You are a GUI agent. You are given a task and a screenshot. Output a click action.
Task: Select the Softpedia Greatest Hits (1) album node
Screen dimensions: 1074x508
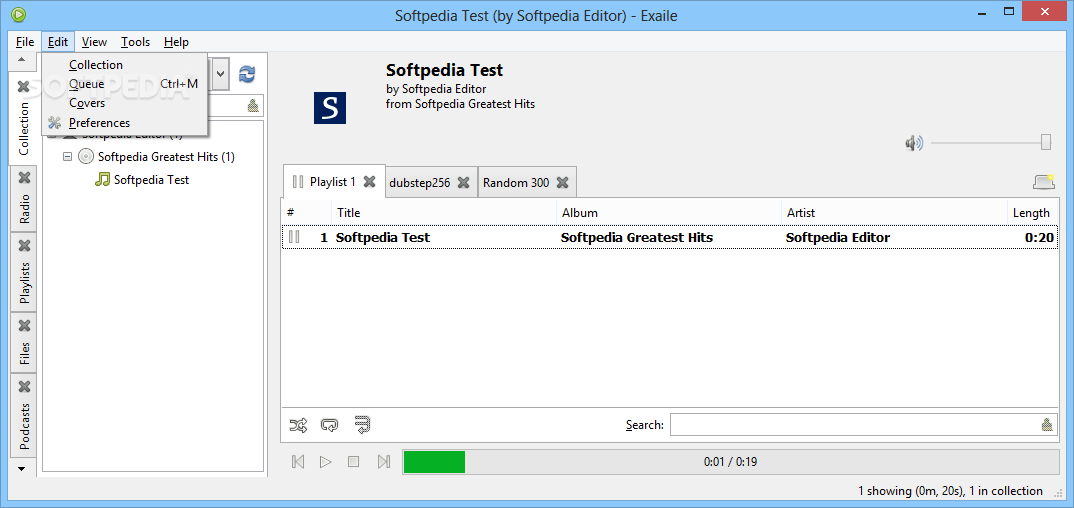coord(166,157)
